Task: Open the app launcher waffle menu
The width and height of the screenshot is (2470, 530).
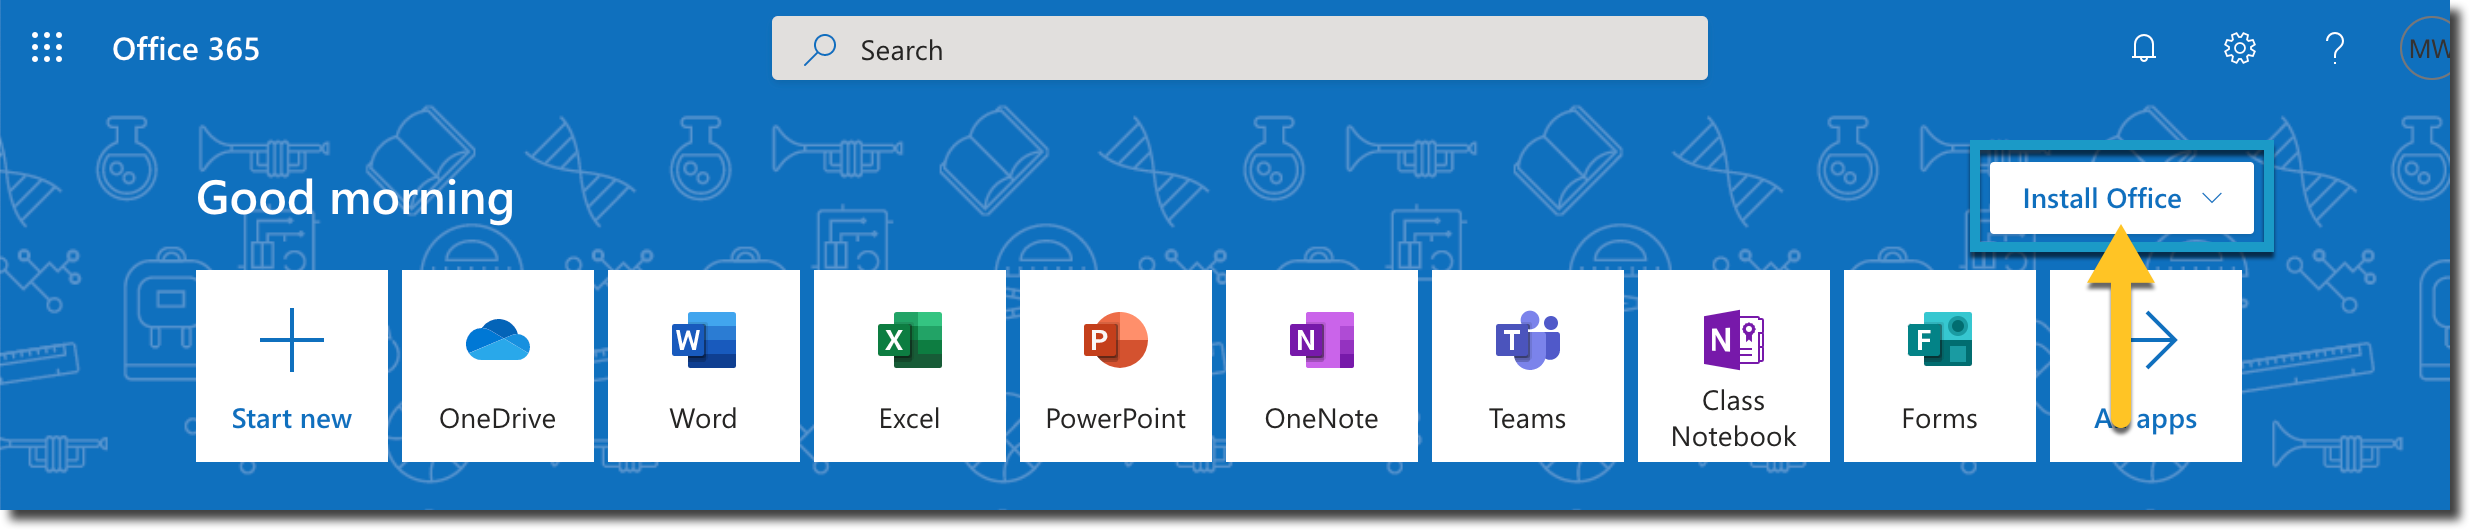Action: 47,48
